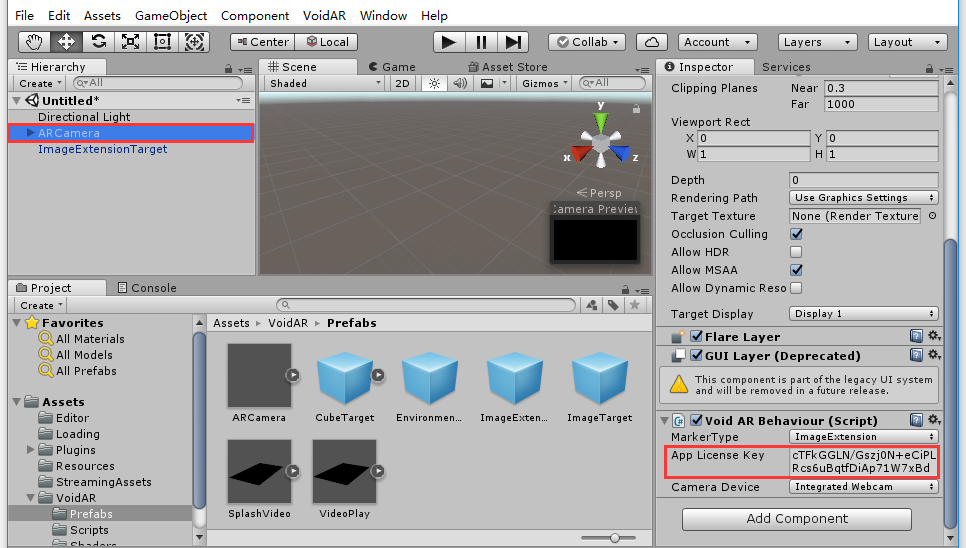Select the Rotate tool
Image resolution: width=966 pixels, height=548 pixels.
[98, 42]
